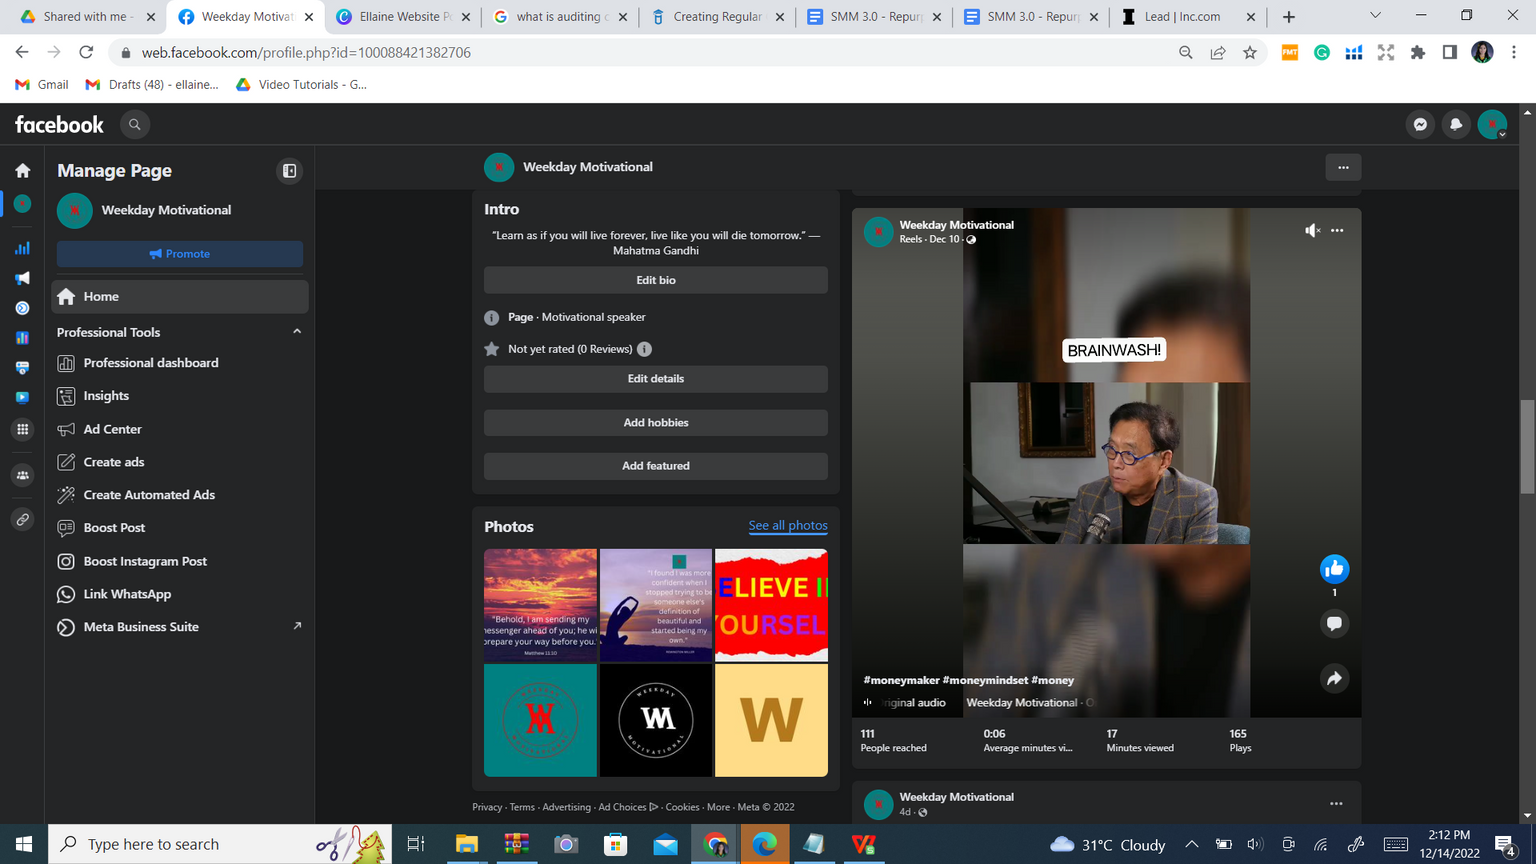The height and width of the screenshot is (864, 1536).
Task: Open Facebook search icon
Action: [134, 124]
